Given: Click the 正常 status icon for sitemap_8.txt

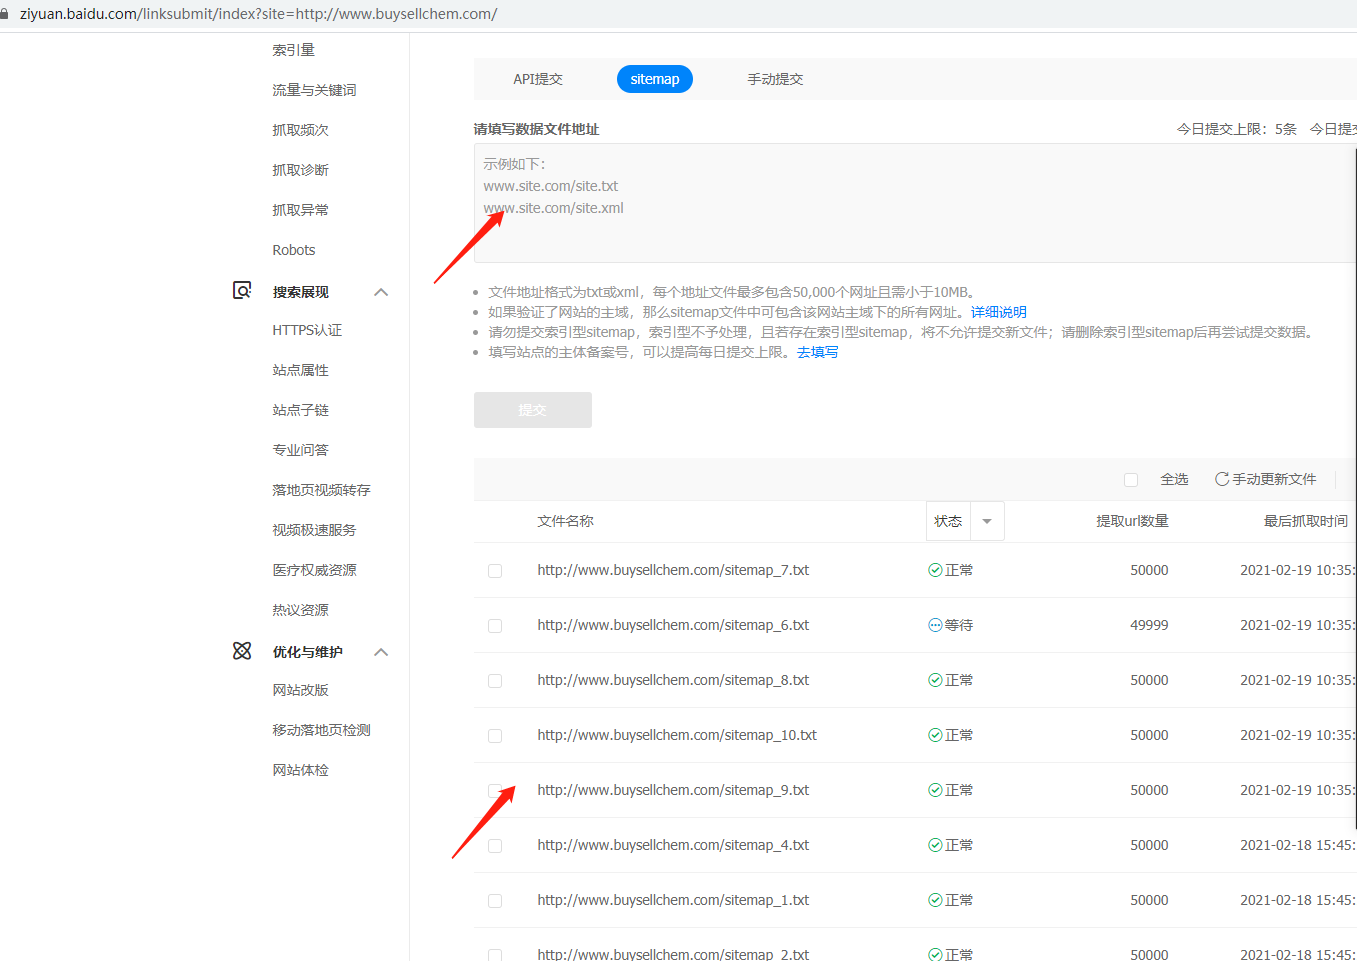Looking at the screenshot, I should point(935,680).
